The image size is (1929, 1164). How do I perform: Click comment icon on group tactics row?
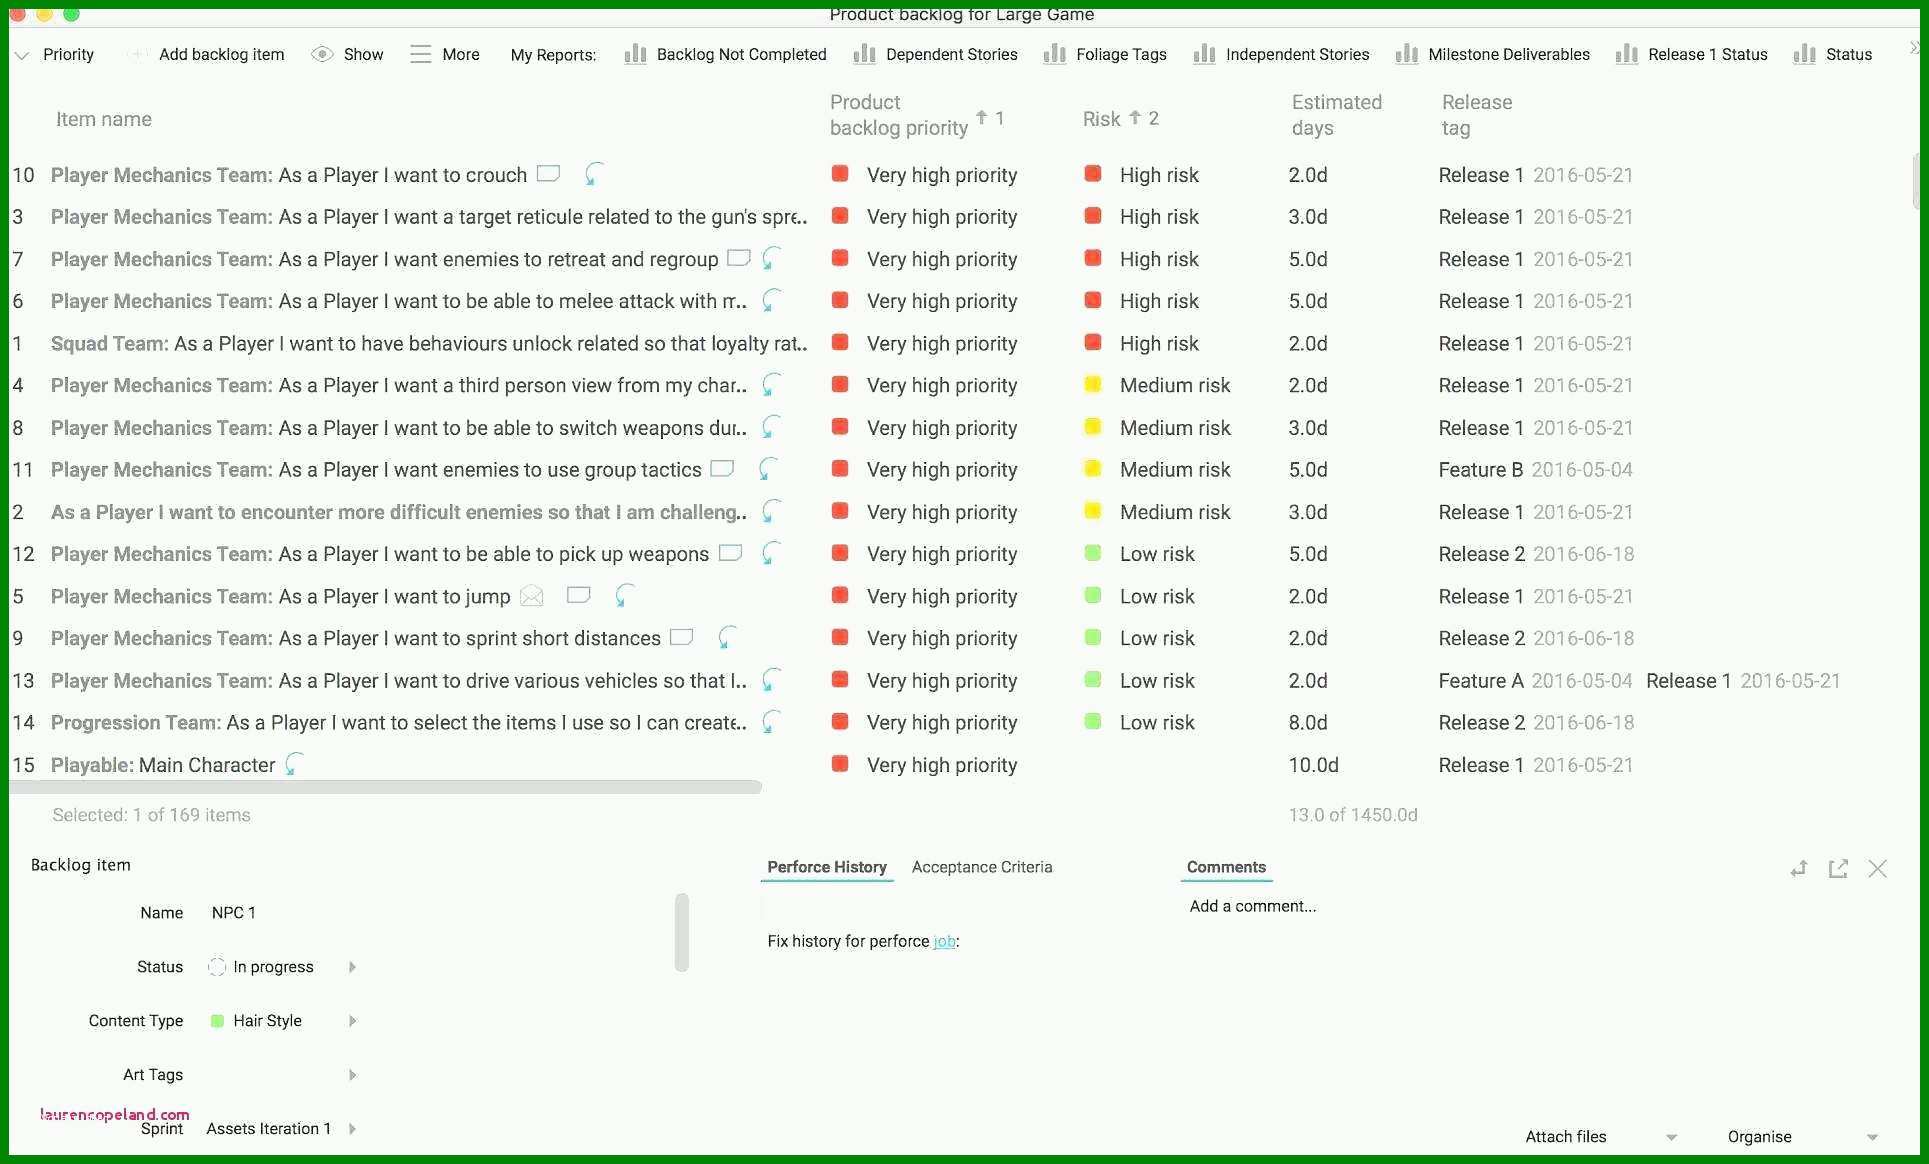(x=722, y=468)
